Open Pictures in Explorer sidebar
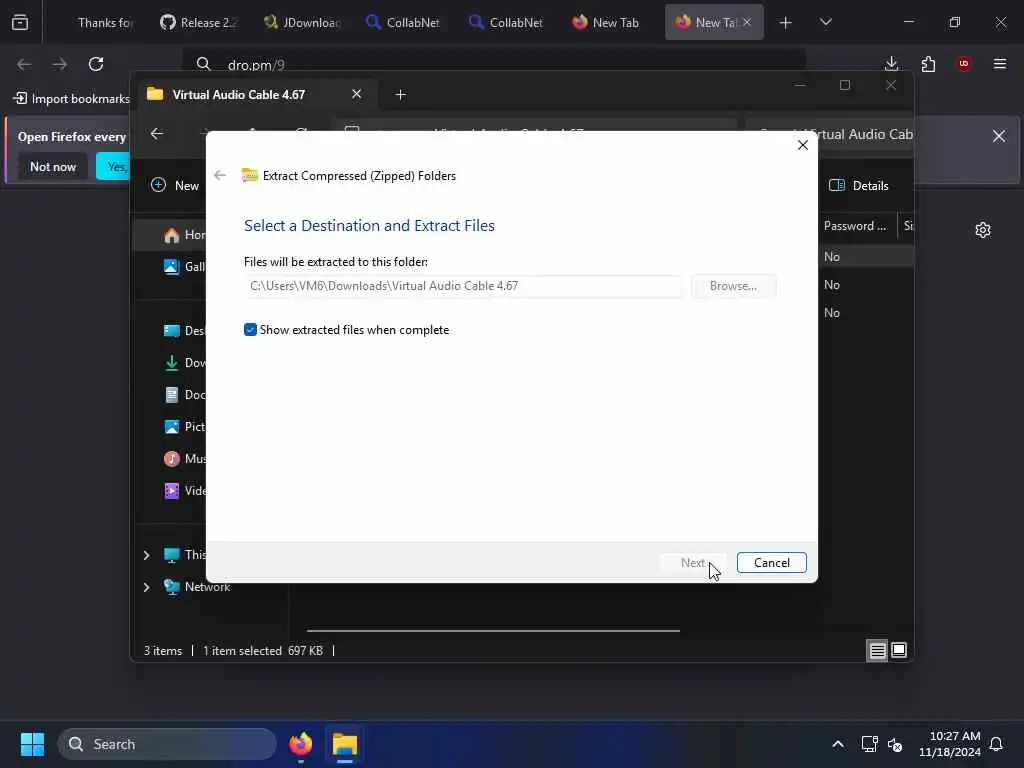 point(185,426)
